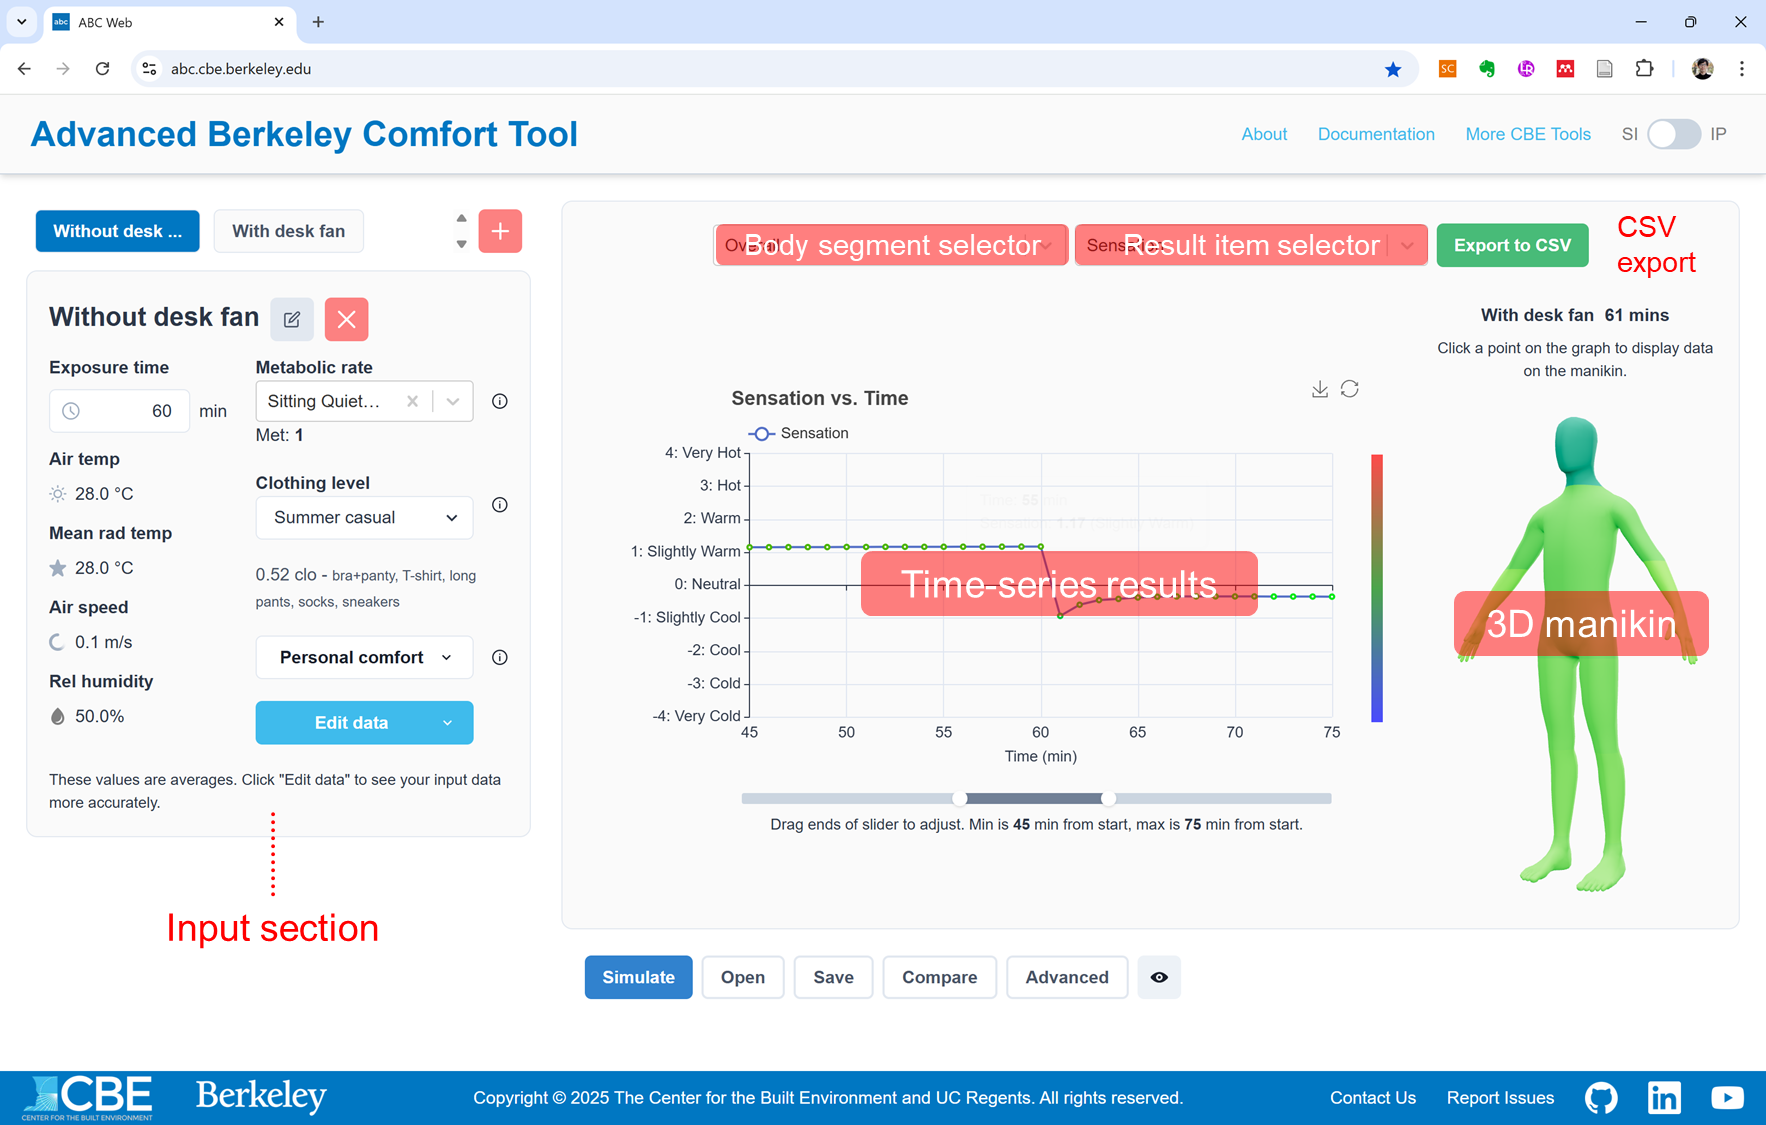Click the edit pencil icon beside Without desk fan
This screenshot has width=1766, height=1125.
point(292,319)
